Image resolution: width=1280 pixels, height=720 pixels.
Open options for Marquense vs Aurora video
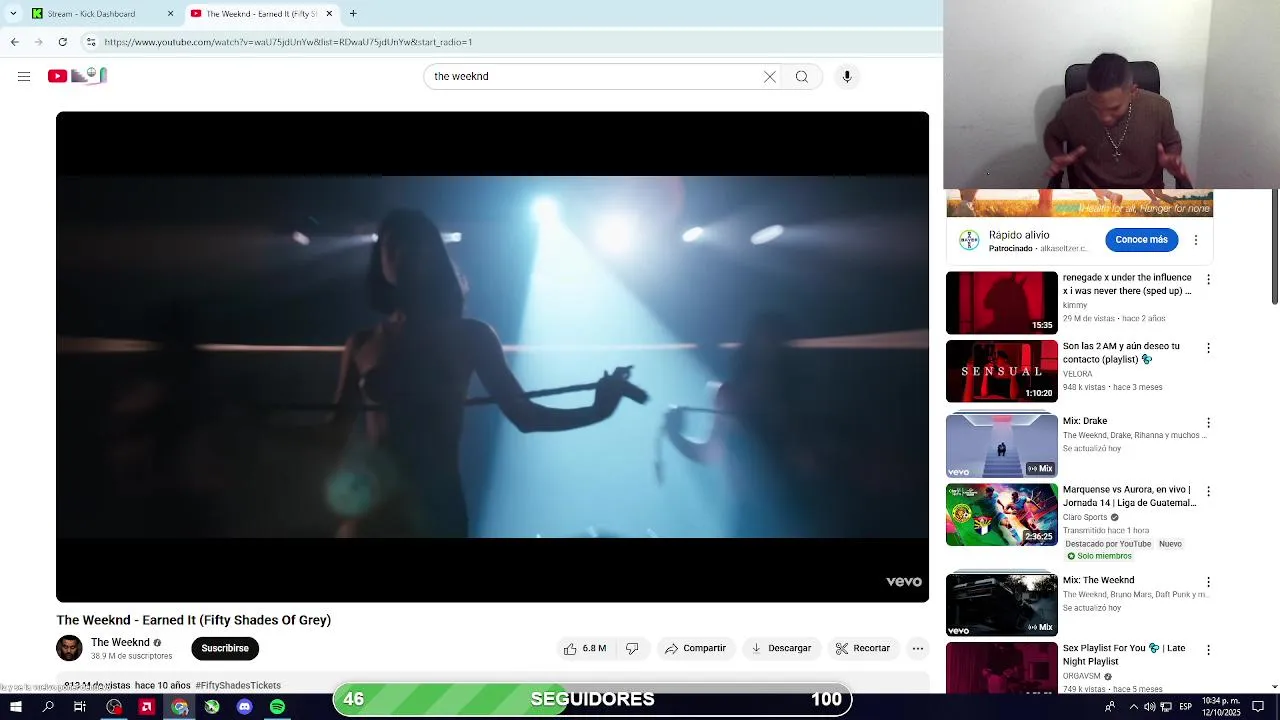click(x=1208, y=491)
